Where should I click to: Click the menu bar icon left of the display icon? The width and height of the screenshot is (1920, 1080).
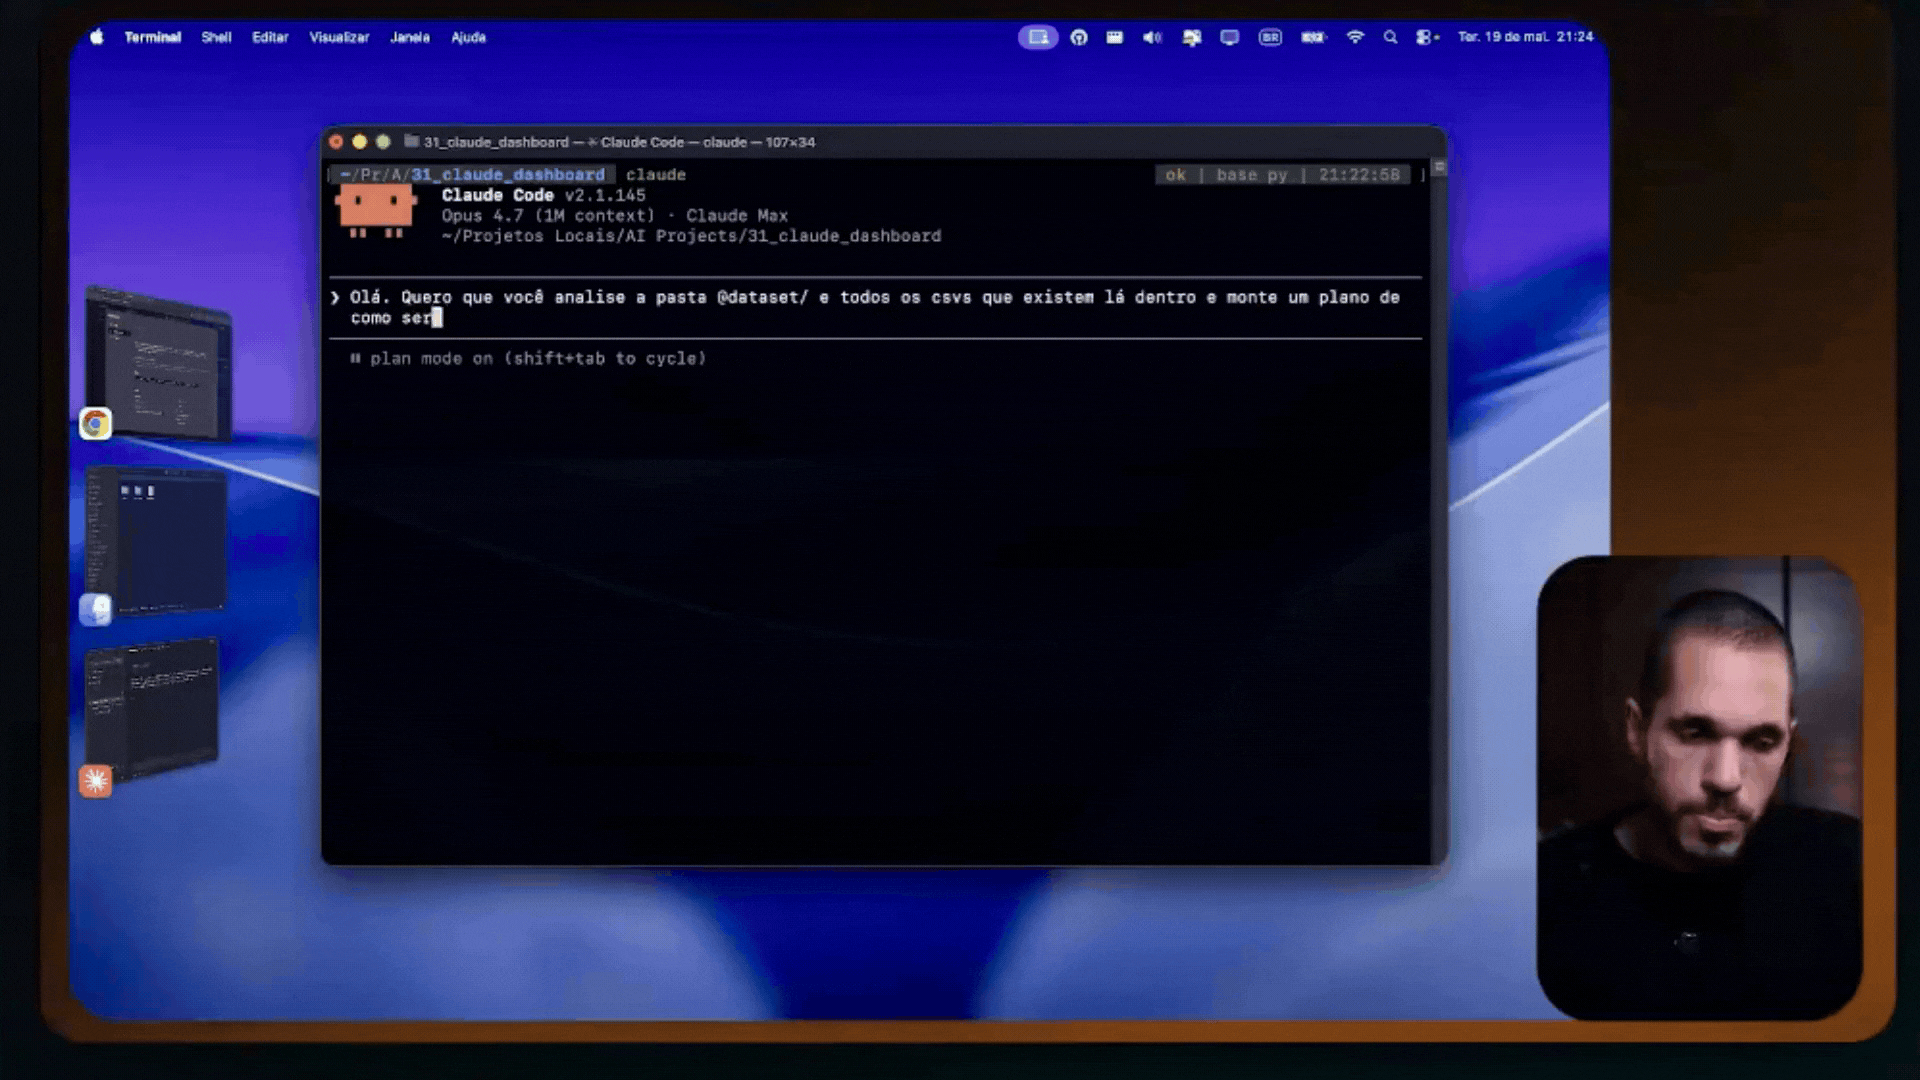1191,37
